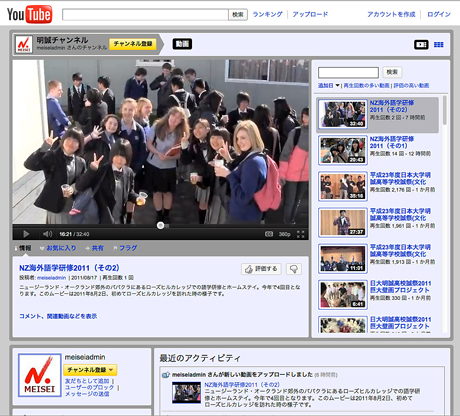
Task: Click the meiseiadmin uploader link
Action: [51, 278]
